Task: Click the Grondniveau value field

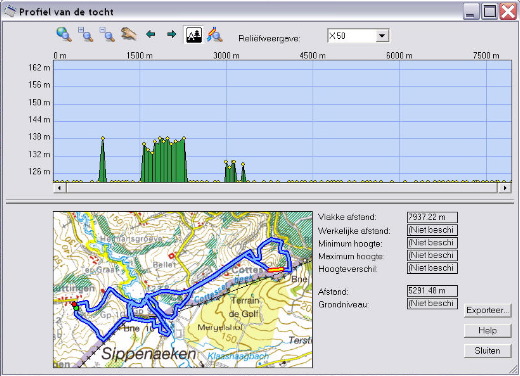Action: click(x=432, y=303)
